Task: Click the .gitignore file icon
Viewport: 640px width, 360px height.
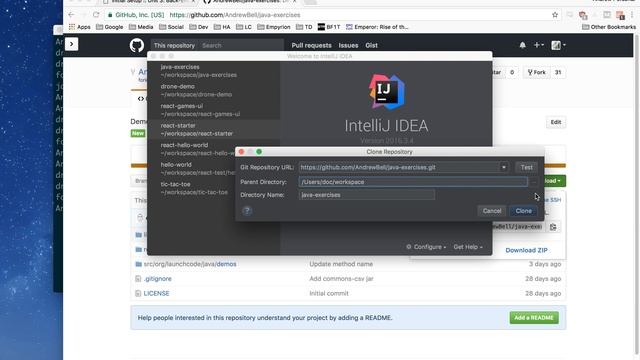Action: click(138, 279)
